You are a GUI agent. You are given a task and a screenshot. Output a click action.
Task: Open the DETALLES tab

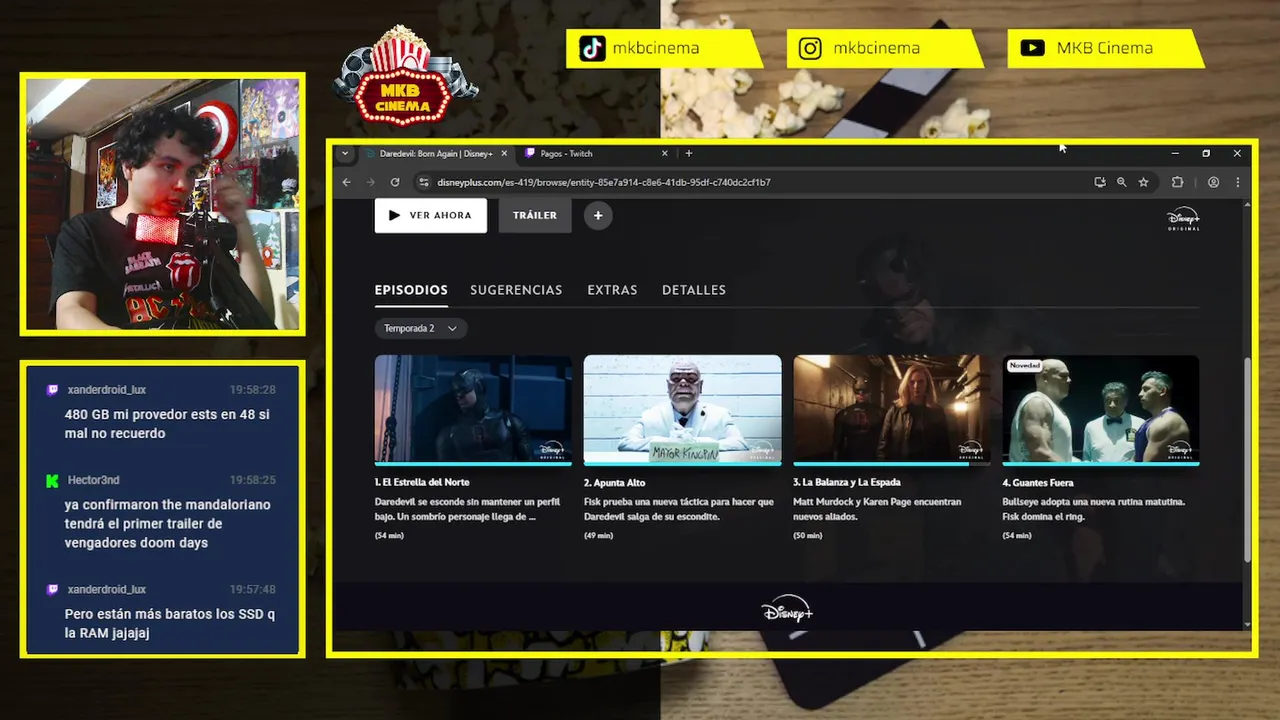pos(694,290)
